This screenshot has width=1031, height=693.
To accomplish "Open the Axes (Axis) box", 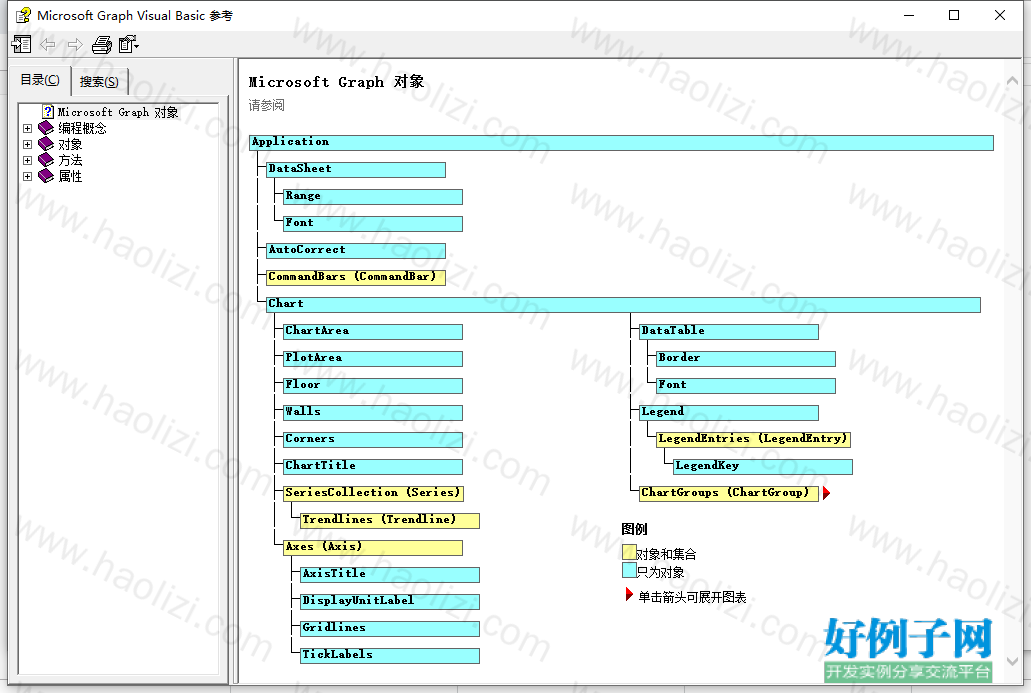I will click(x=373, y=547).
